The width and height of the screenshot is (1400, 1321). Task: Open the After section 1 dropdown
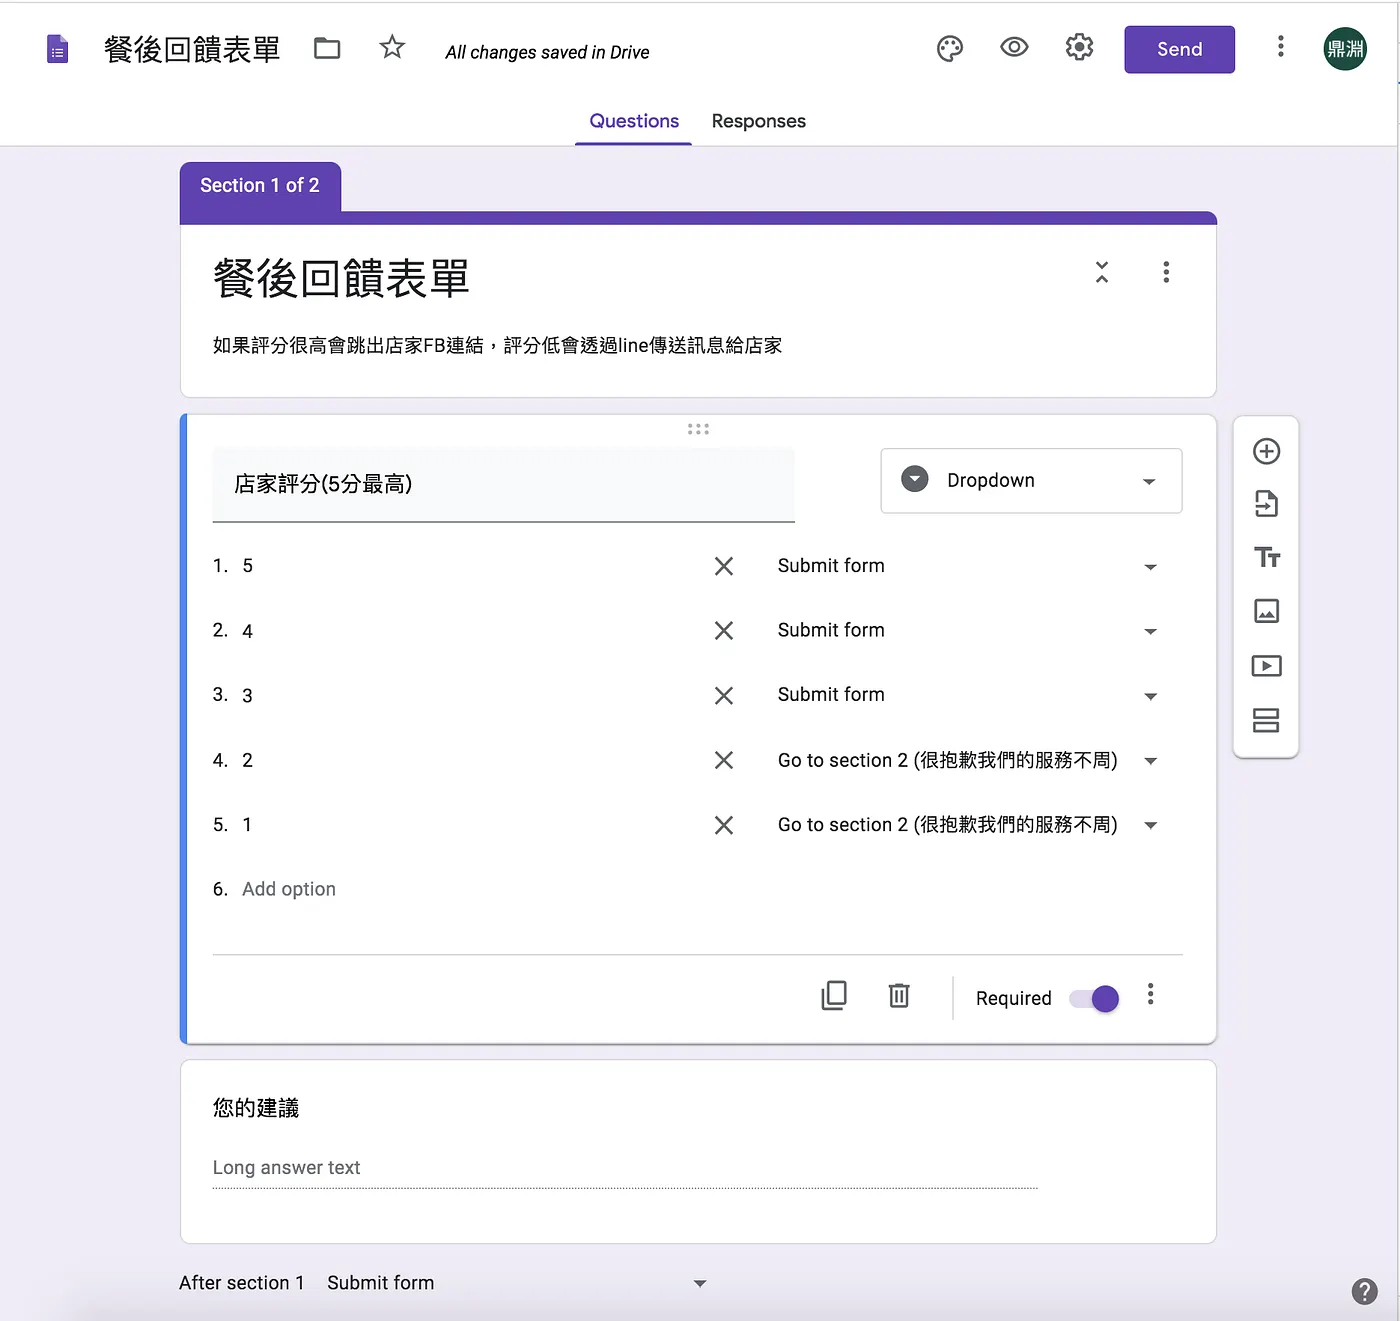[x=516, y=1283]
